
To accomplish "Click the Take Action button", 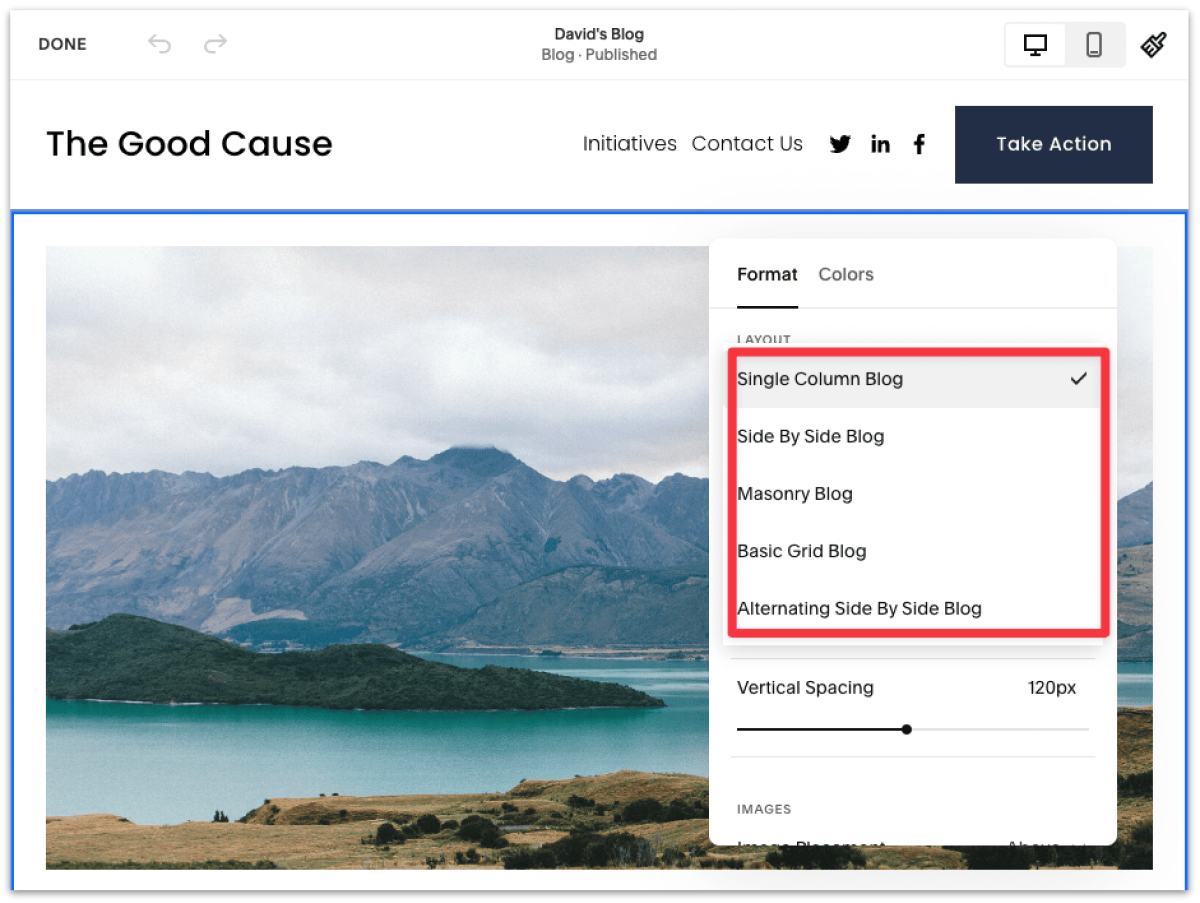I will (x=1053, y=144).
